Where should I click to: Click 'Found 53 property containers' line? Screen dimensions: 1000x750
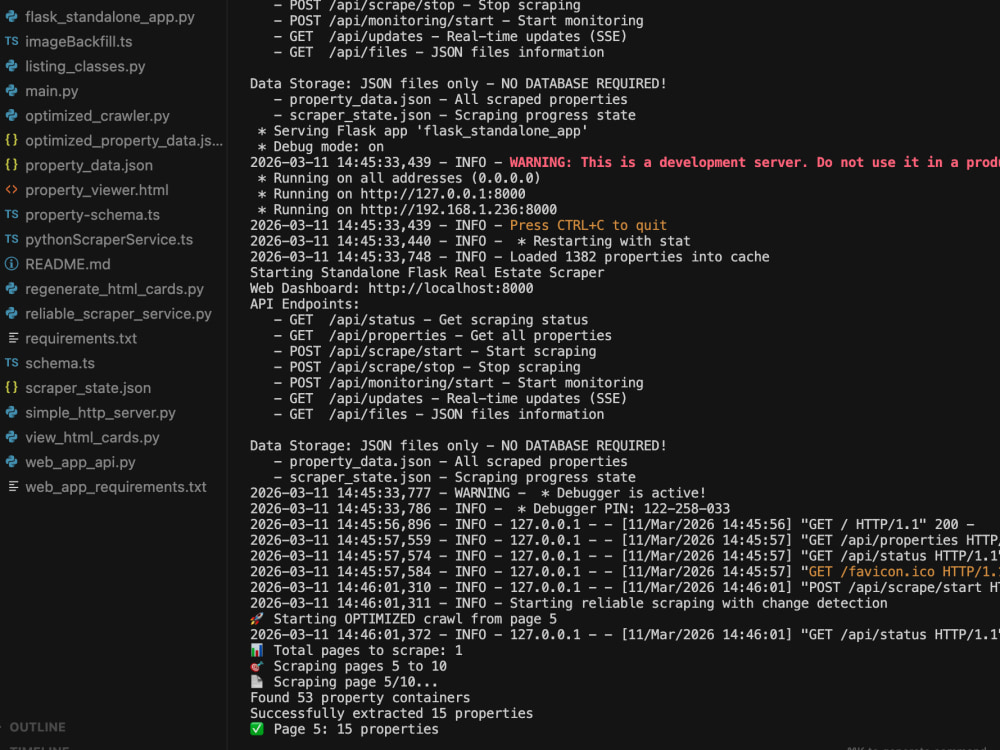(360, 698)
